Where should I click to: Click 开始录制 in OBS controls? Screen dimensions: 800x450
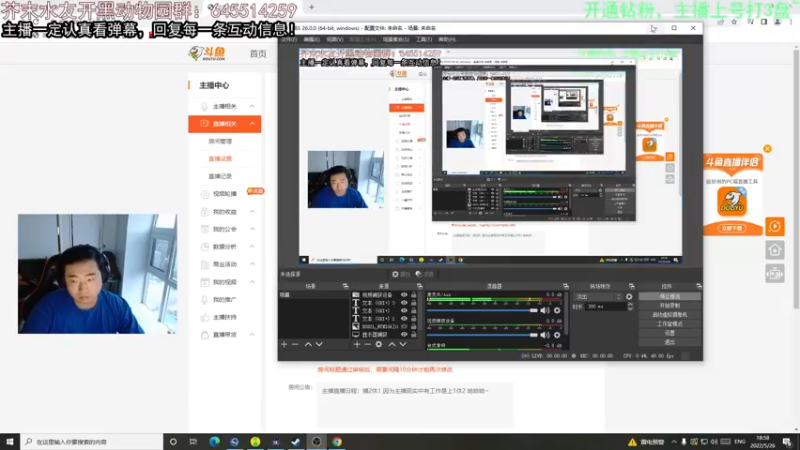(669, 306)
